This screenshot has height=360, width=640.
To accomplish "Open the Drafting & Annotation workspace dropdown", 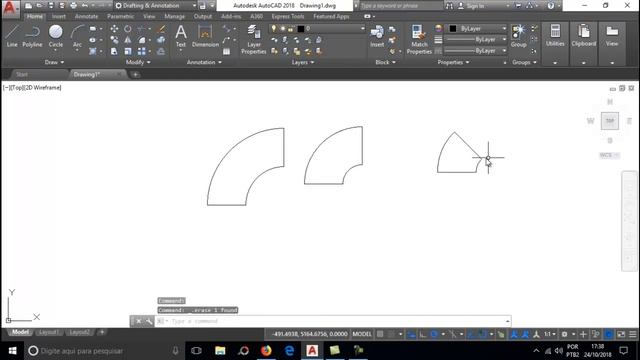I will point(156,6).
